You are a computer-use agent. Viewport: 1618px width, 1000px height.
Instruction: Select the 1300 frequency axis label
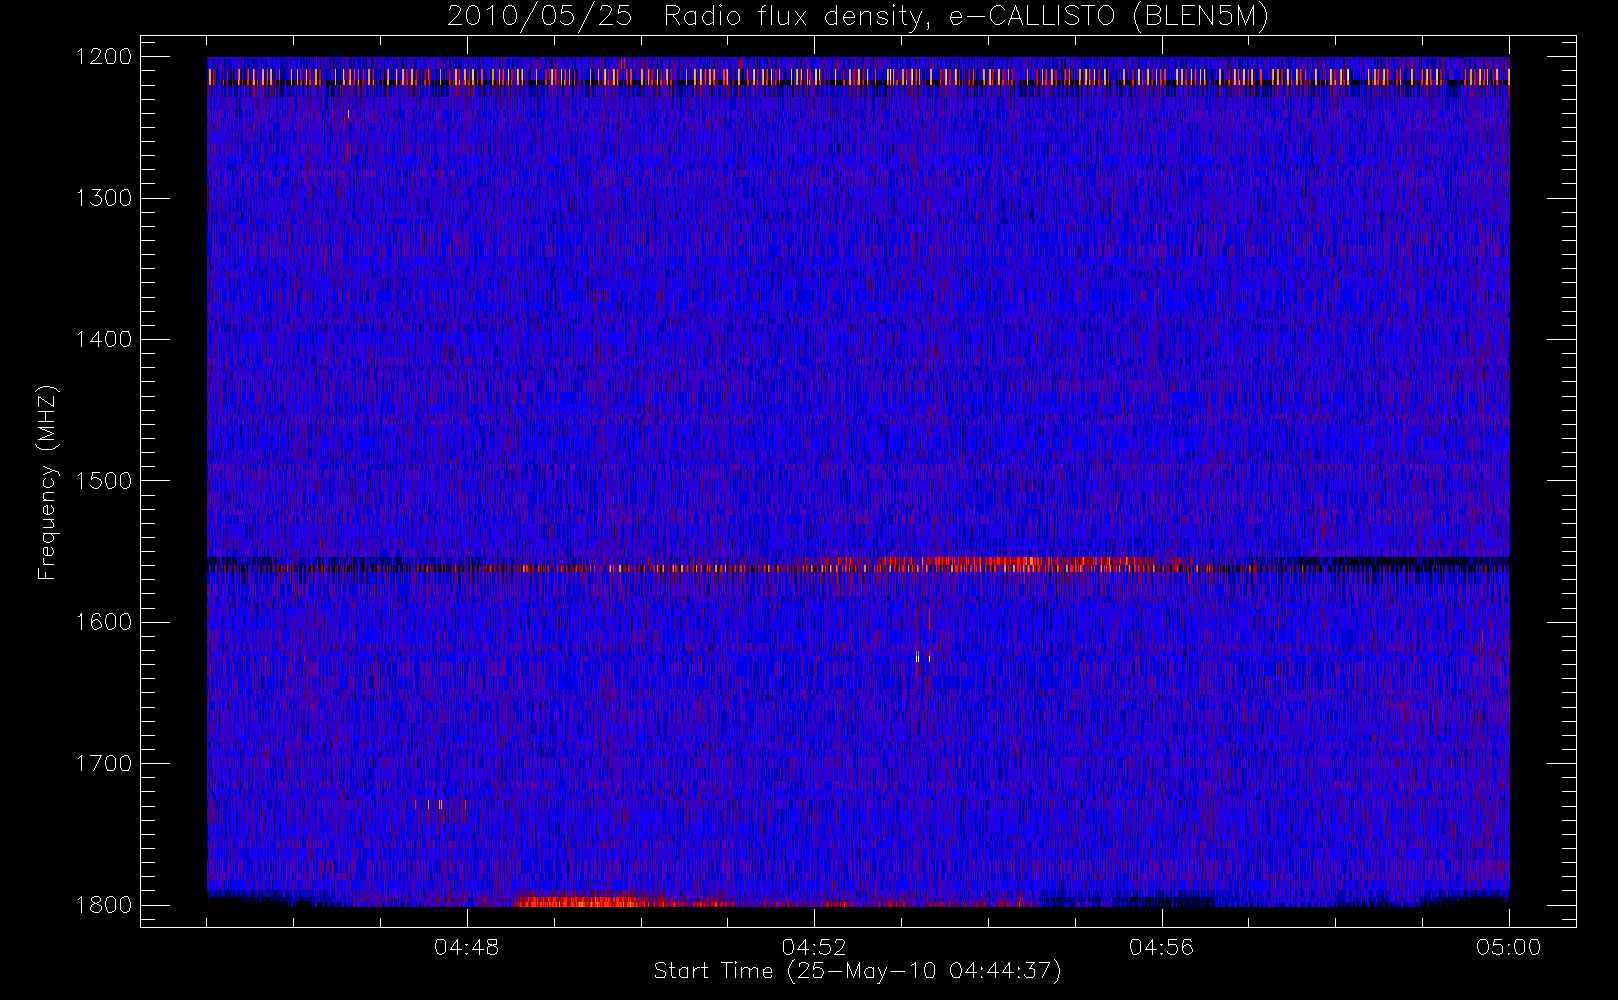pyautogui.click(x=104, y=198)
